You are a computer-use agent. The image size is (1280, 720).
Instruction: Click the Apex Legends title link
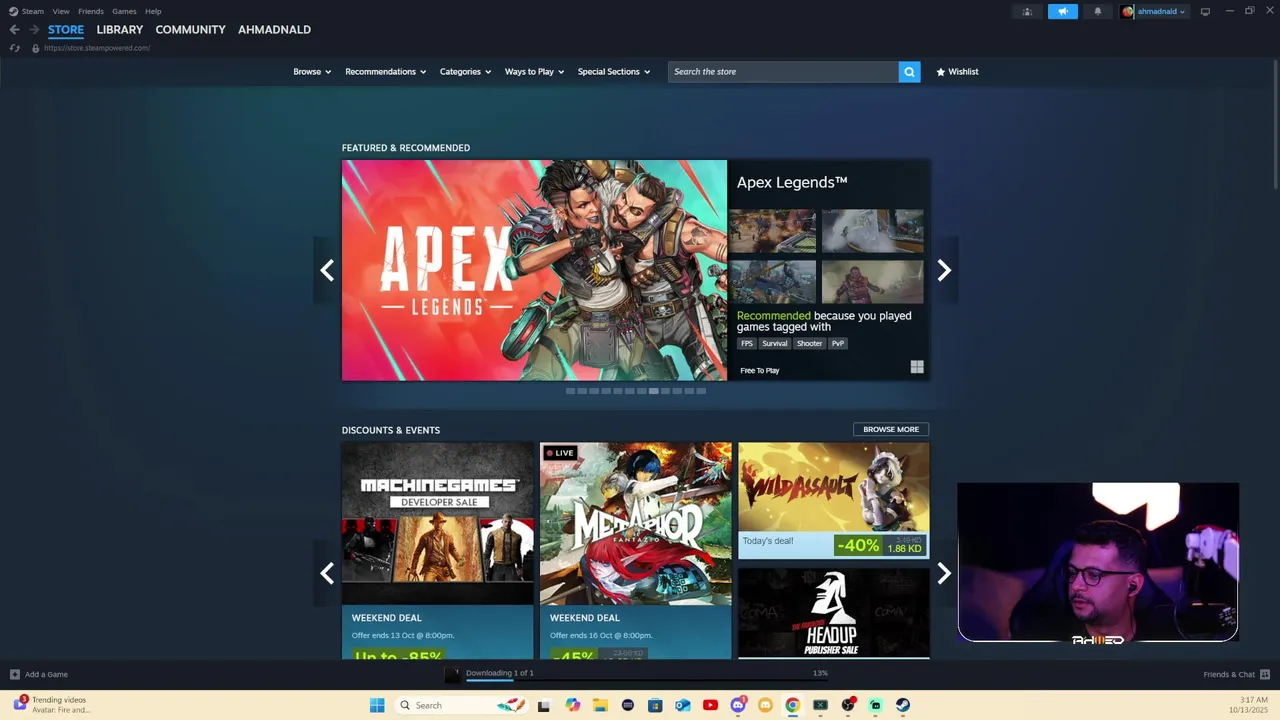792,182
